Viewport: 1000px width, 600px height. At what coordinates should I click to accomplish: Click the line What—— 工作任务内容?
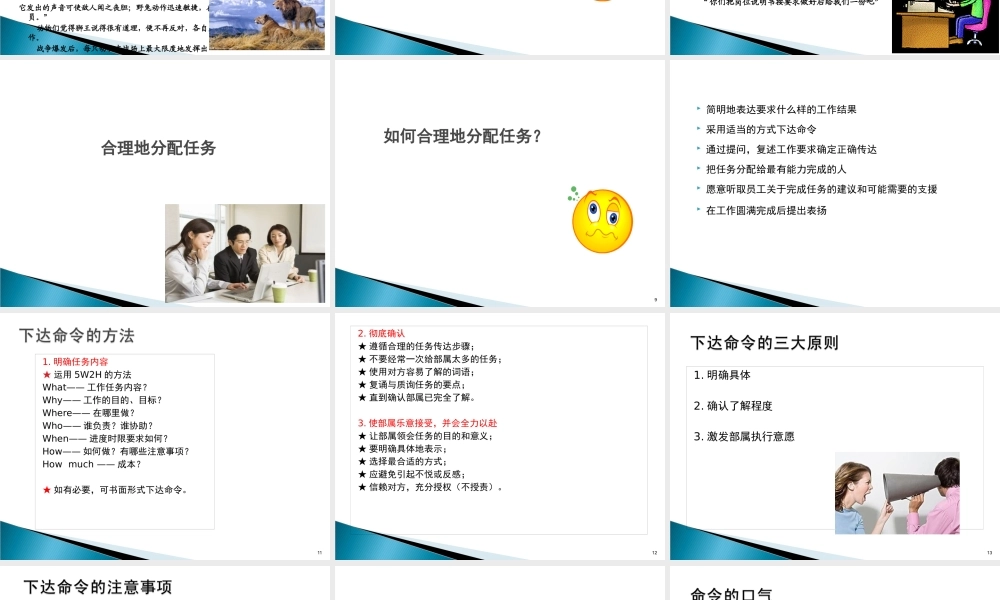click(x=95, y=387)
